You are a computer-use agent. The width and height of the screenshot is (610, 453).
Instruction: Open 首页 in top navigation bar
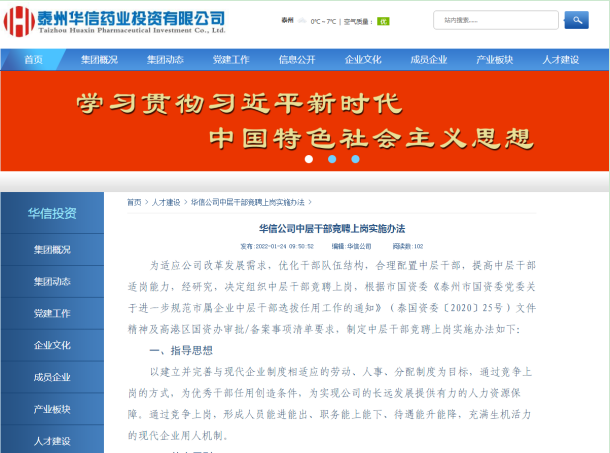tap(34, 59)
